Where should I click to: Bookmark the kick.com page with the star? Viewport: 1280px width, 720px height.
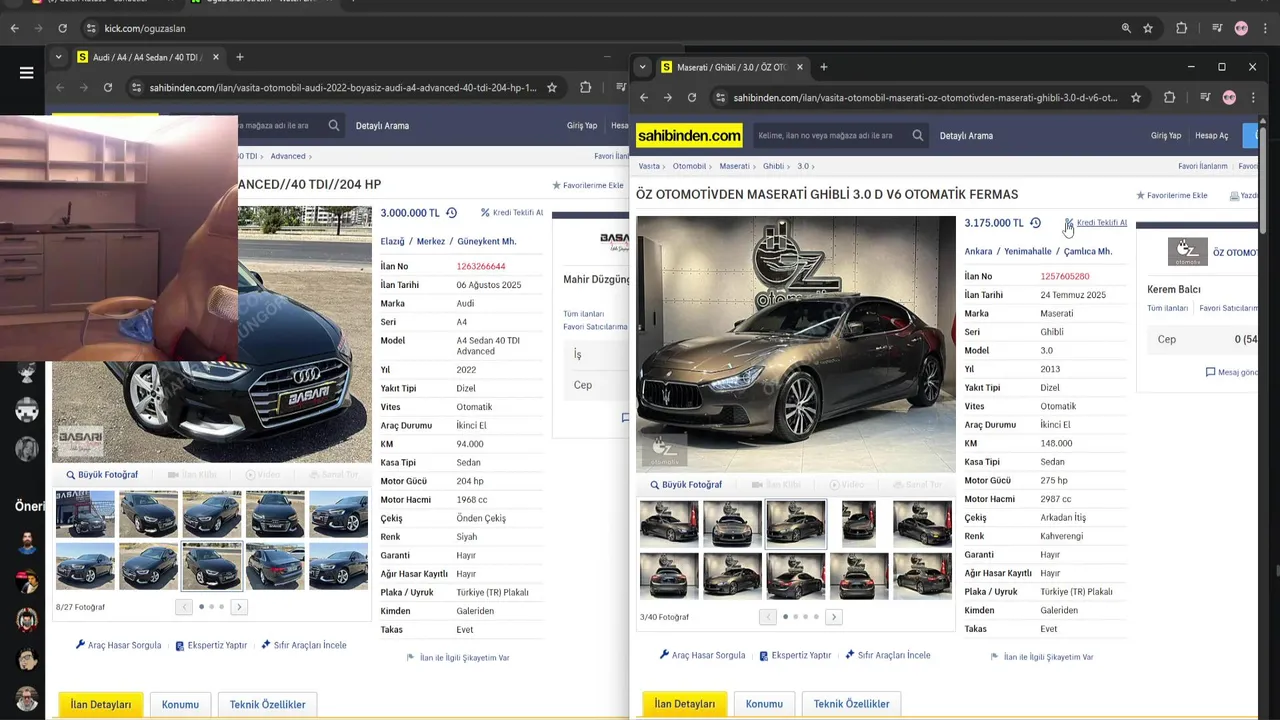tap(1148, 28)
